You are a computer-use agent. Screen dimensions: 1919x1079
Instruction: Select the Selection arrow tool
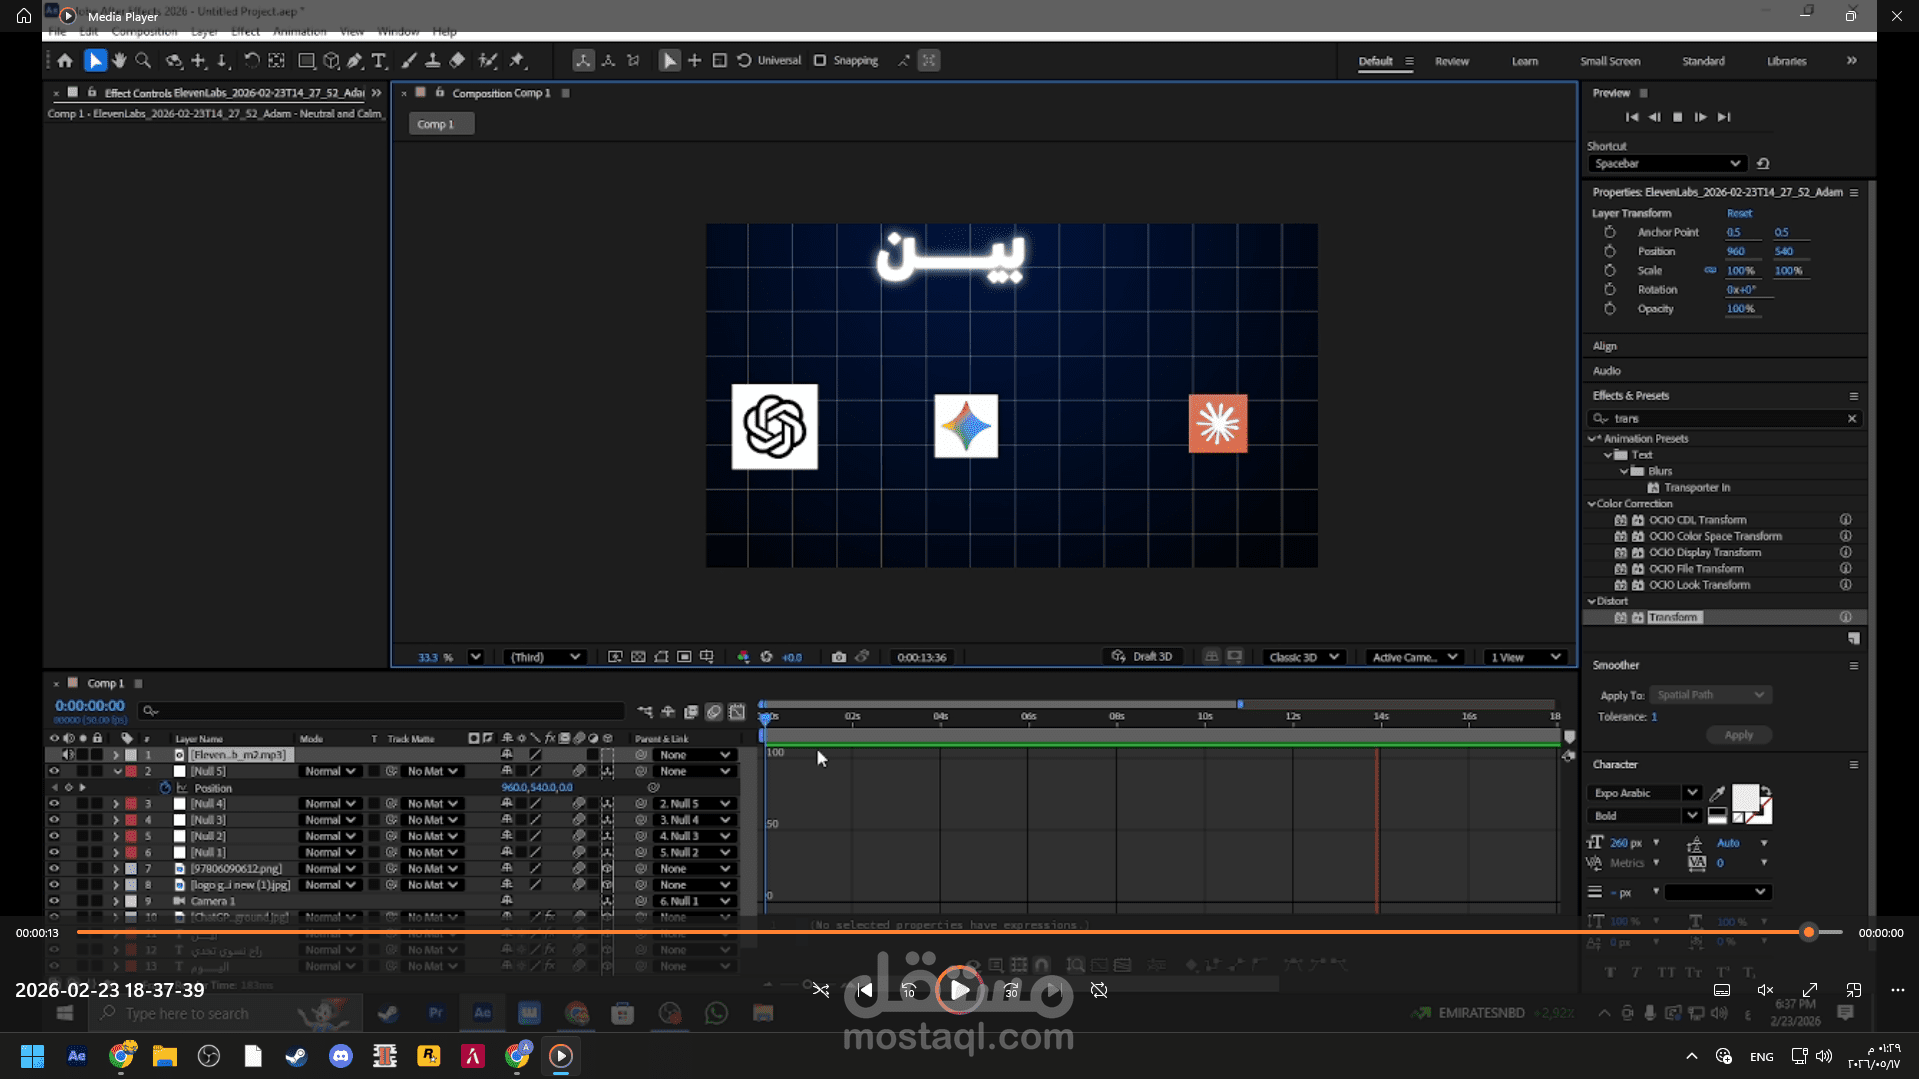click(95, 61)
